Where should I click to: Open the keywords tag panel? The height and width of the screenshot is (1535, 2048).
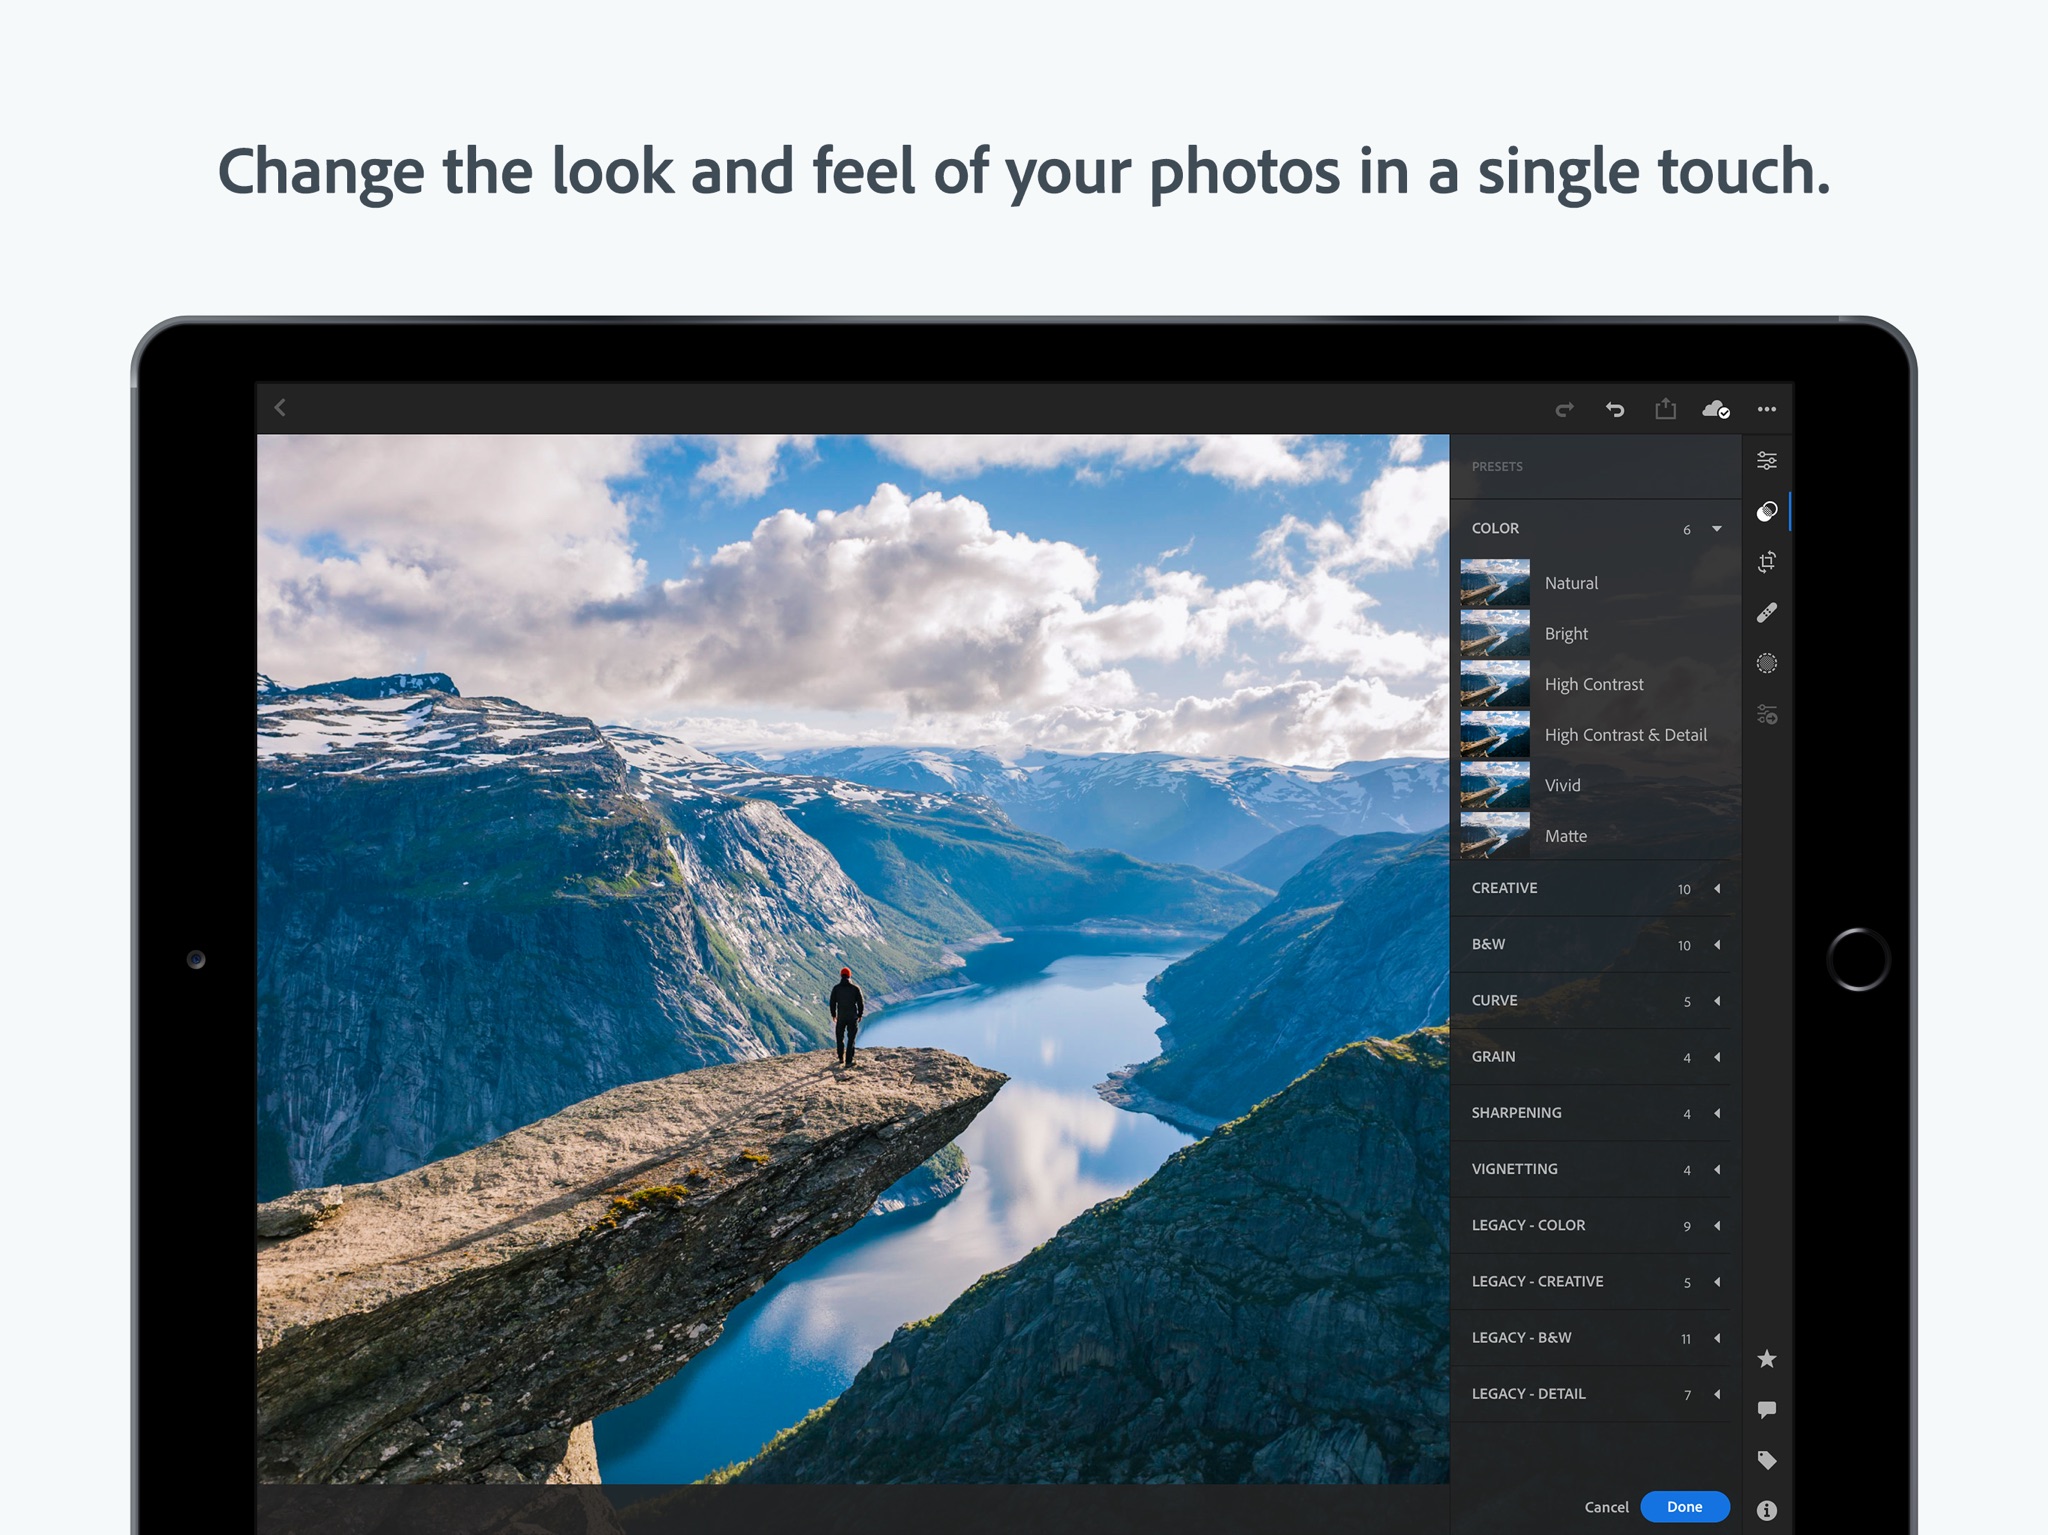click(x=1767, y=1460)
